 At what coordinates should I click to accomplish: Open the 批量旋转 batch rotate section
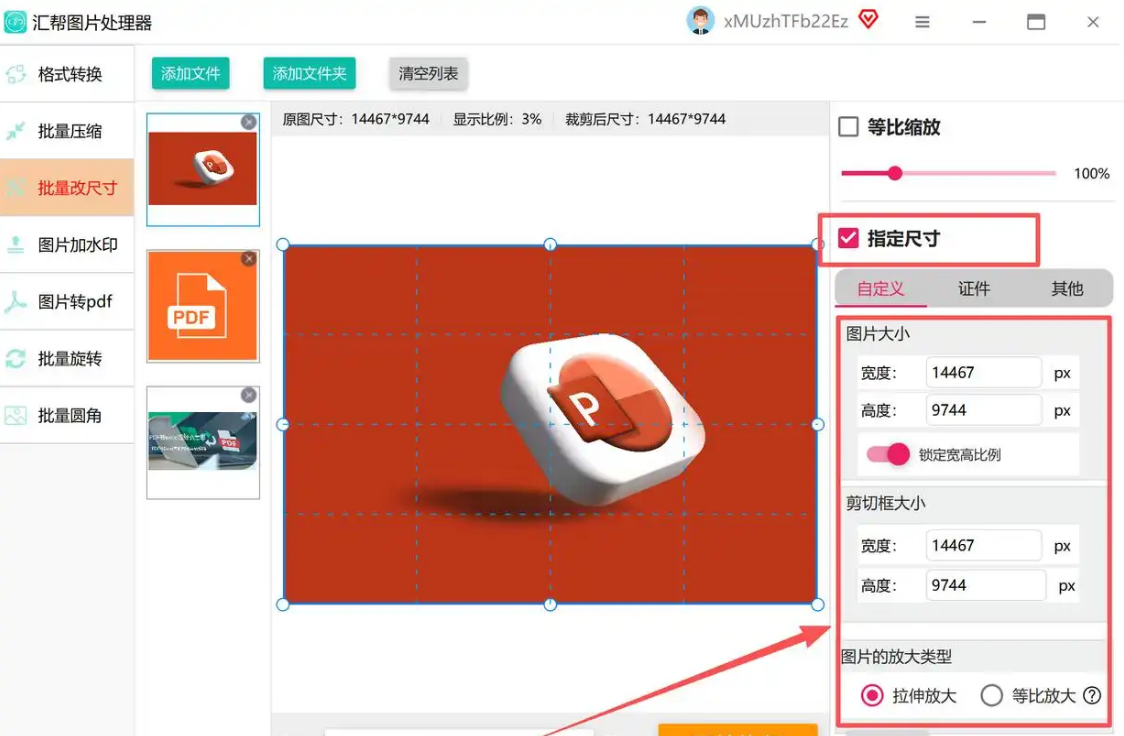coord(67,358)
